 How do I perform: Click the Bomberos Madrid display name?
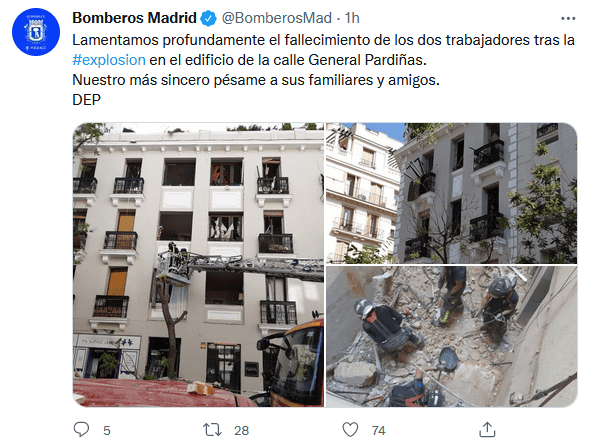(x=134, y=18)
